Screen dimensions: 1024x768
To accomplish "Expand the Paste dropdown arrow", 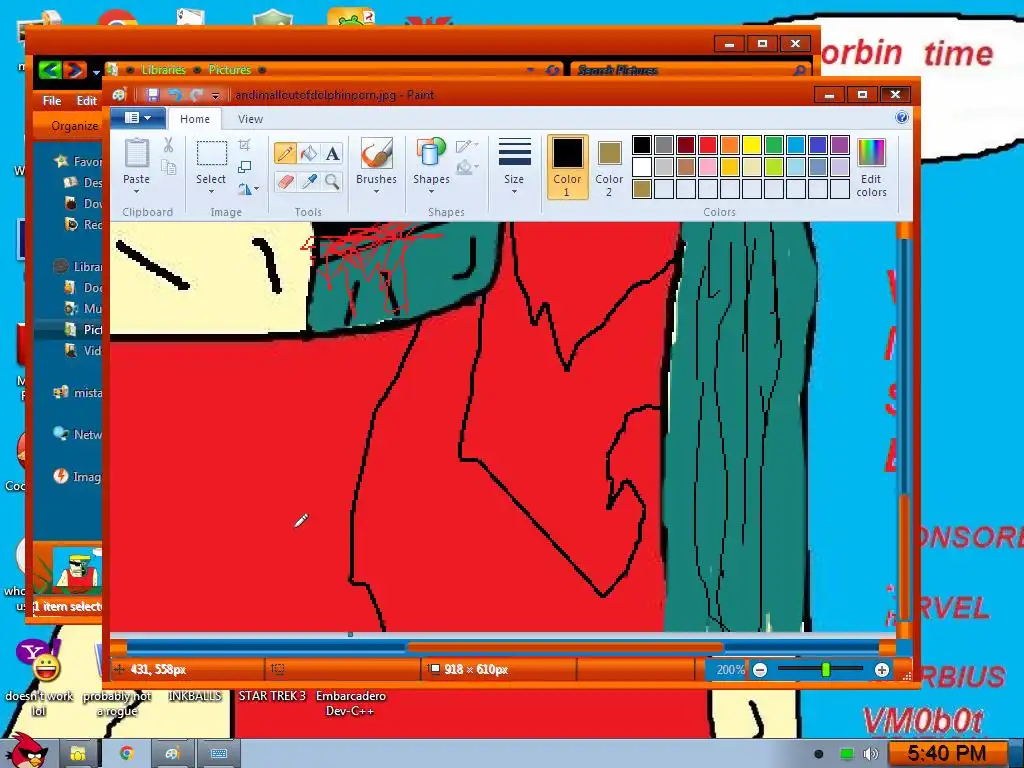I will tap(136, 191).
